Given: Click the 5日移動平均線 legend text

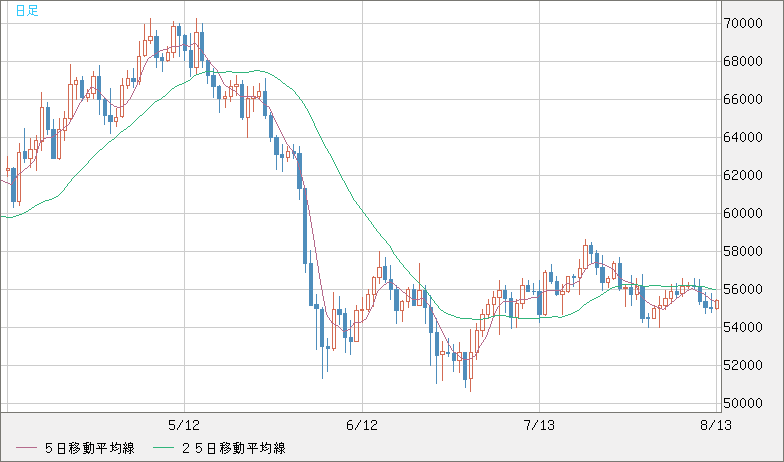Looking at the screenshot, I should (x=90, y=448).
